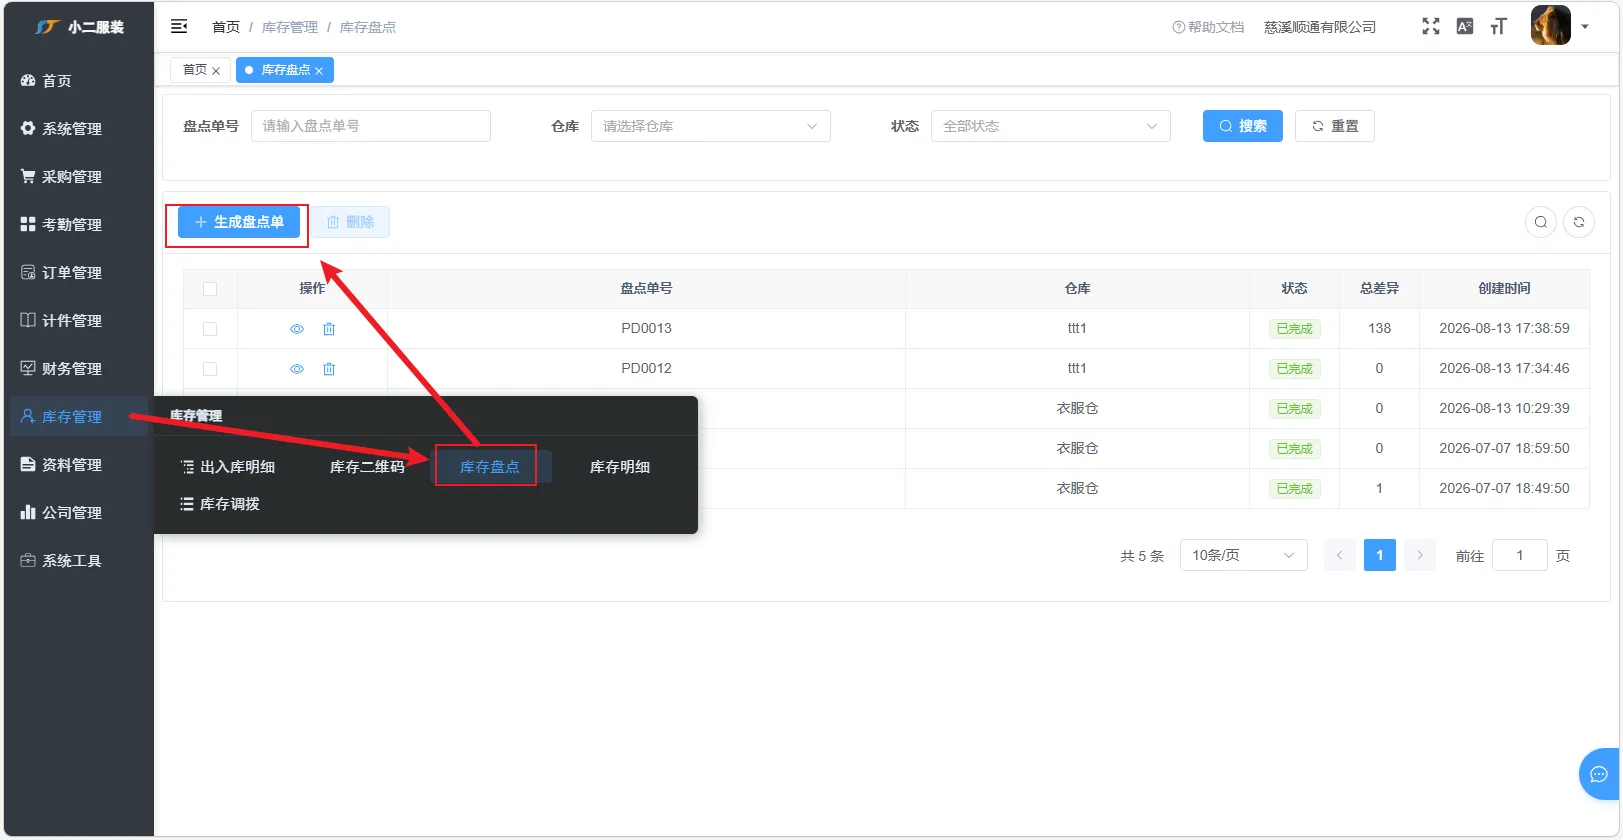The width and height of the screenshot is (1623, 840).
Task: Click timestamp 2026-07-07 18:49:50
Action: 1504,489
